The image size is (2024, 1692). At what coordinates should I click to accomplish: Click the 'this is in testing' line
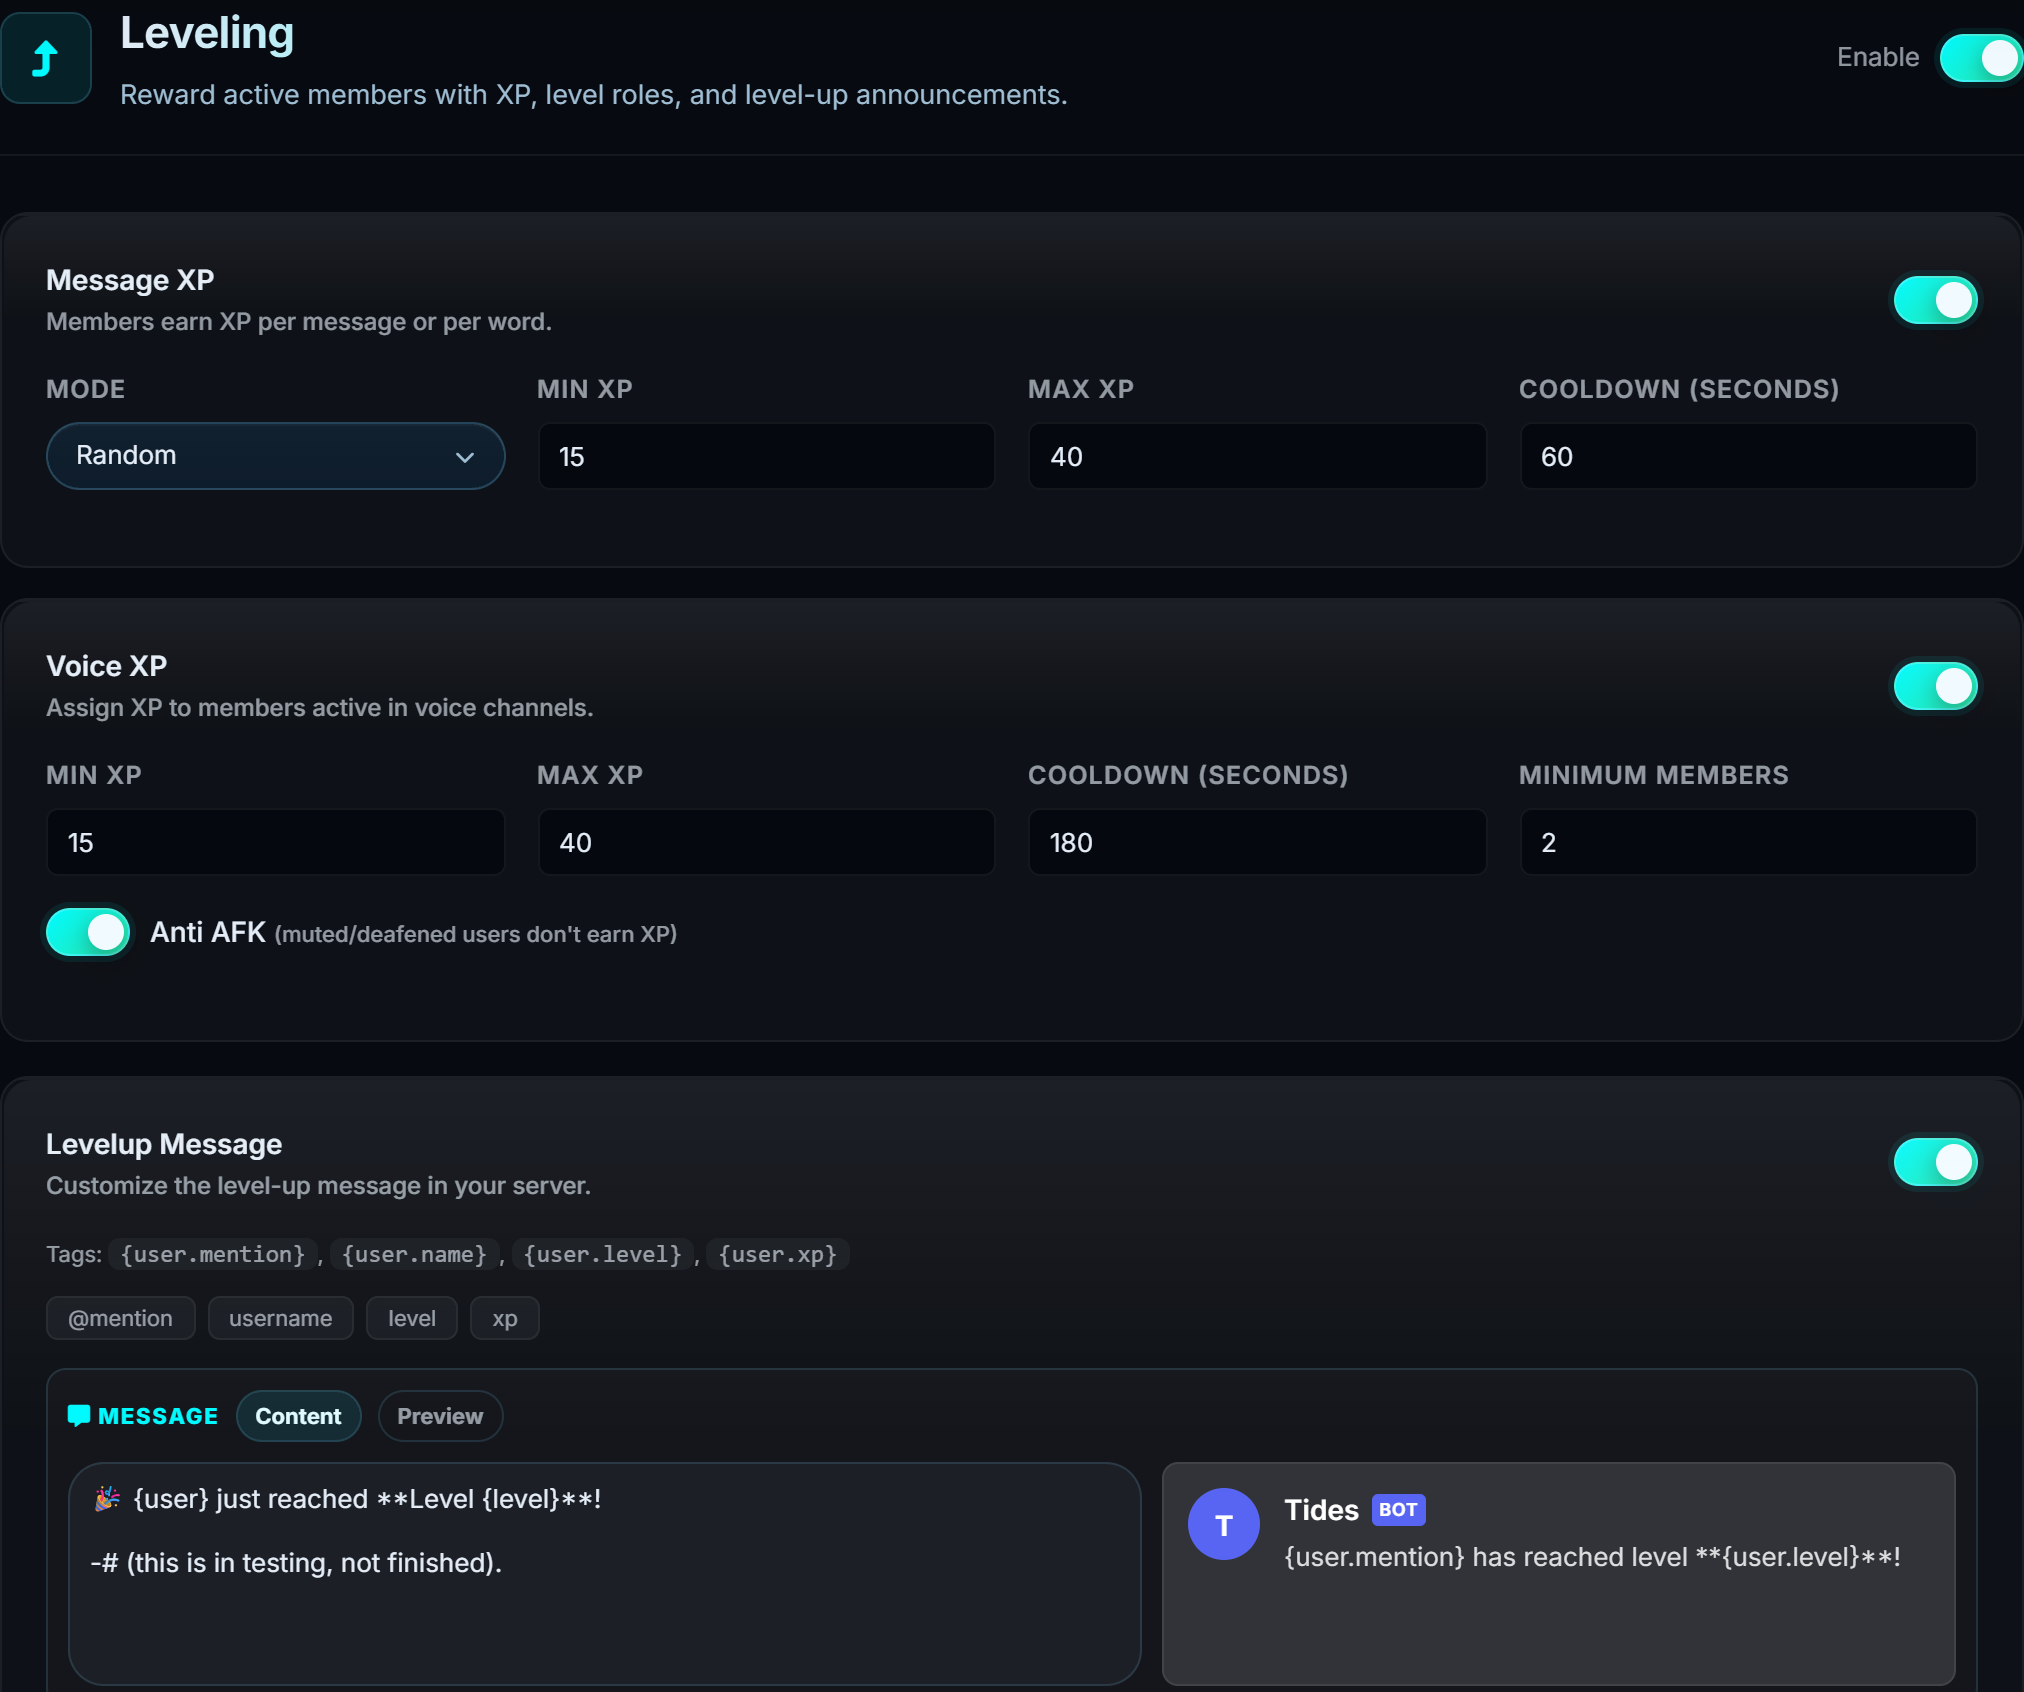[x=296, y=1563]
